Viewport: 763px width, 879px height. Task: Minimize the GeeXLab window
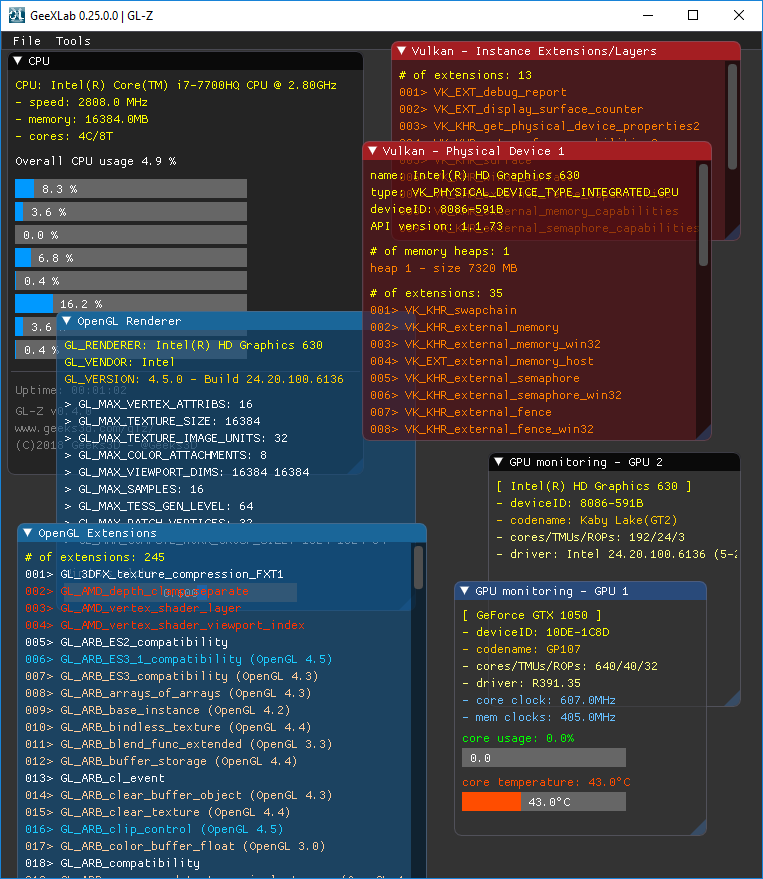click(648, 15)
